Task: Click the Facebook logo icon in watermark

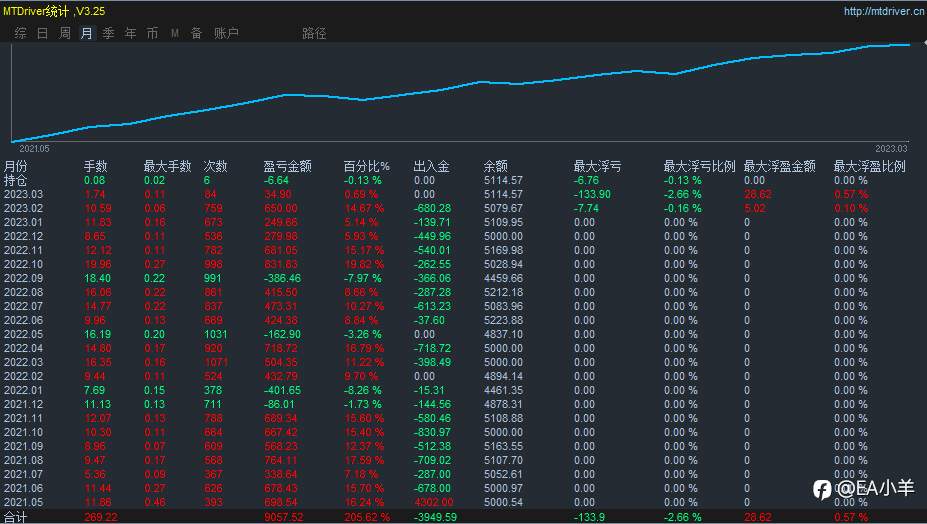Action: click(822, 489)
